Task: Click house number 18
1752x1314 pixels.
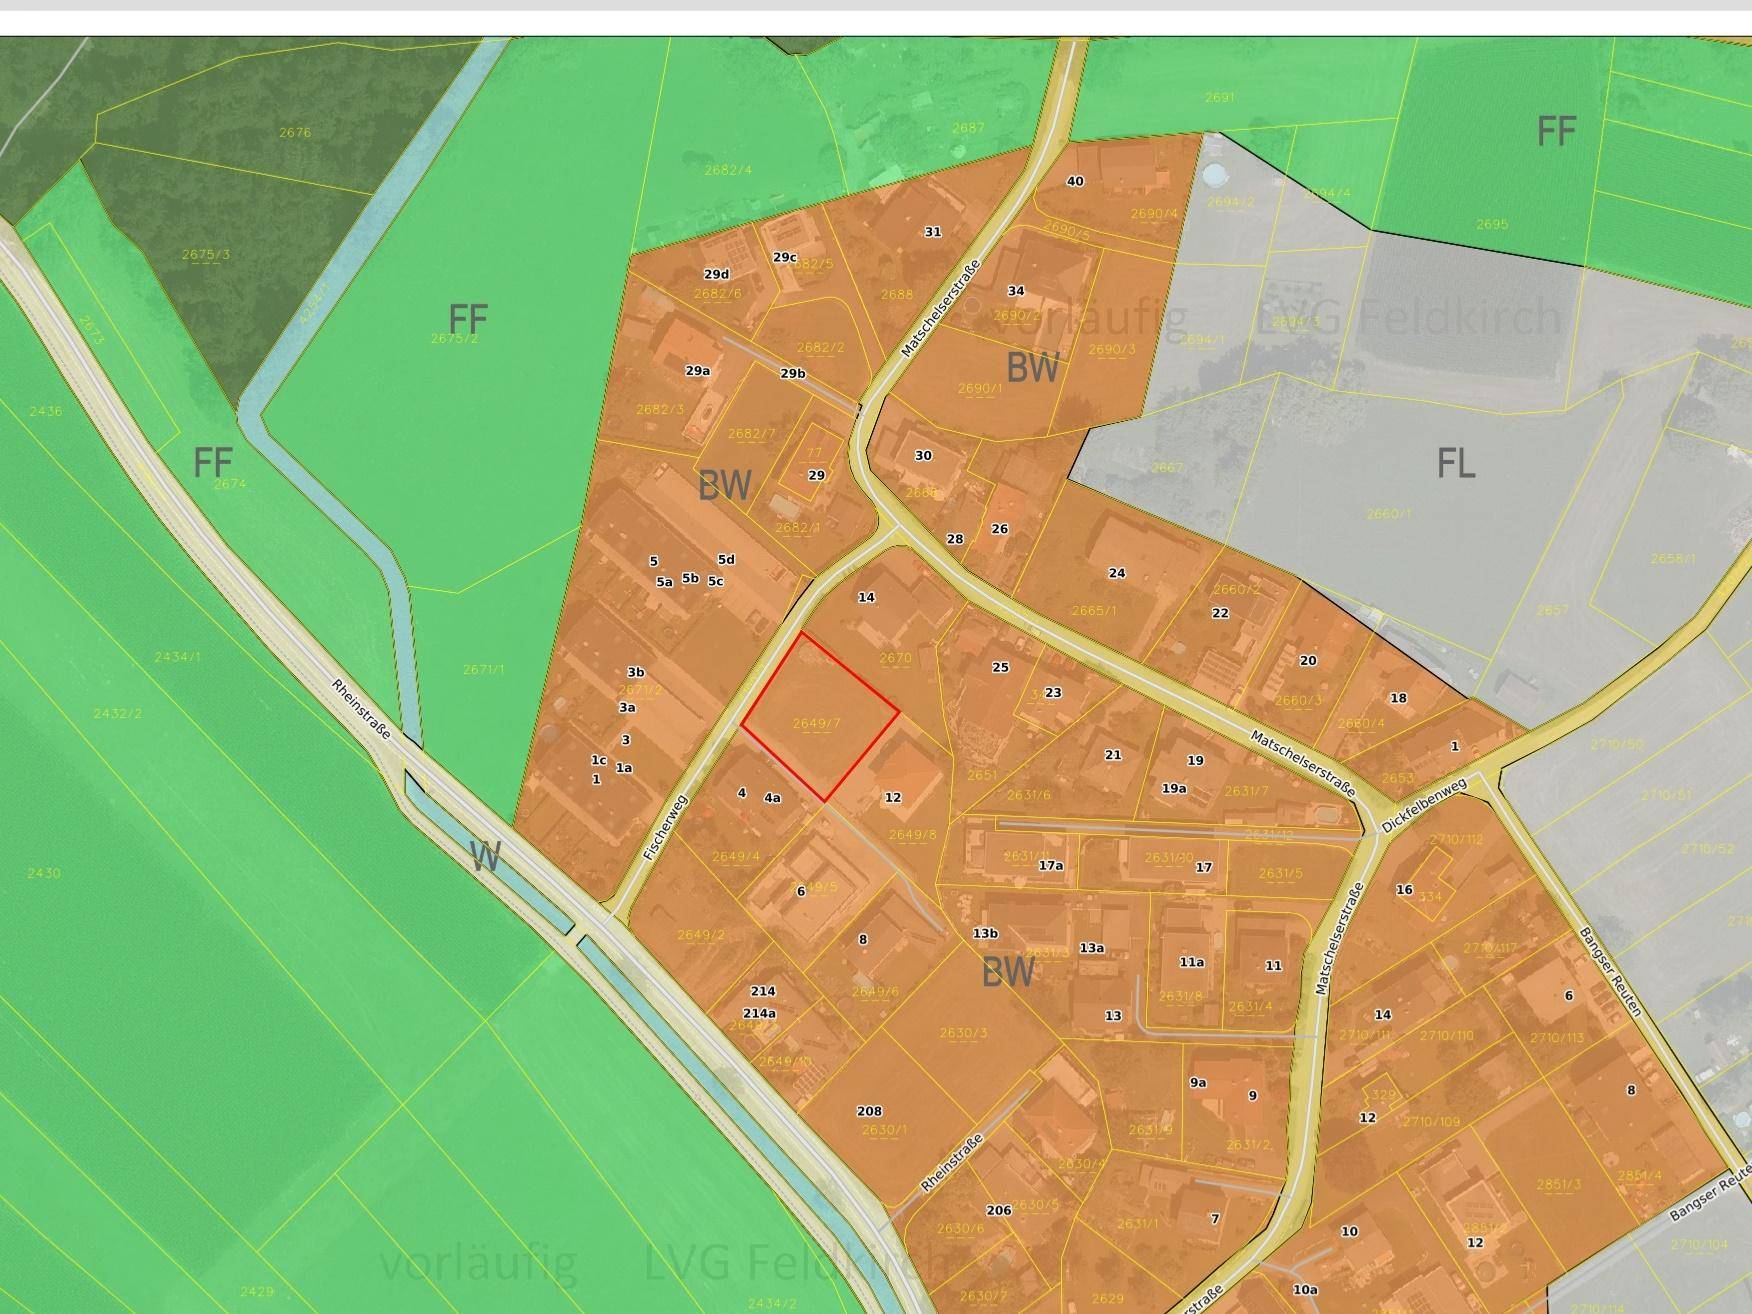Action: 1398,699
